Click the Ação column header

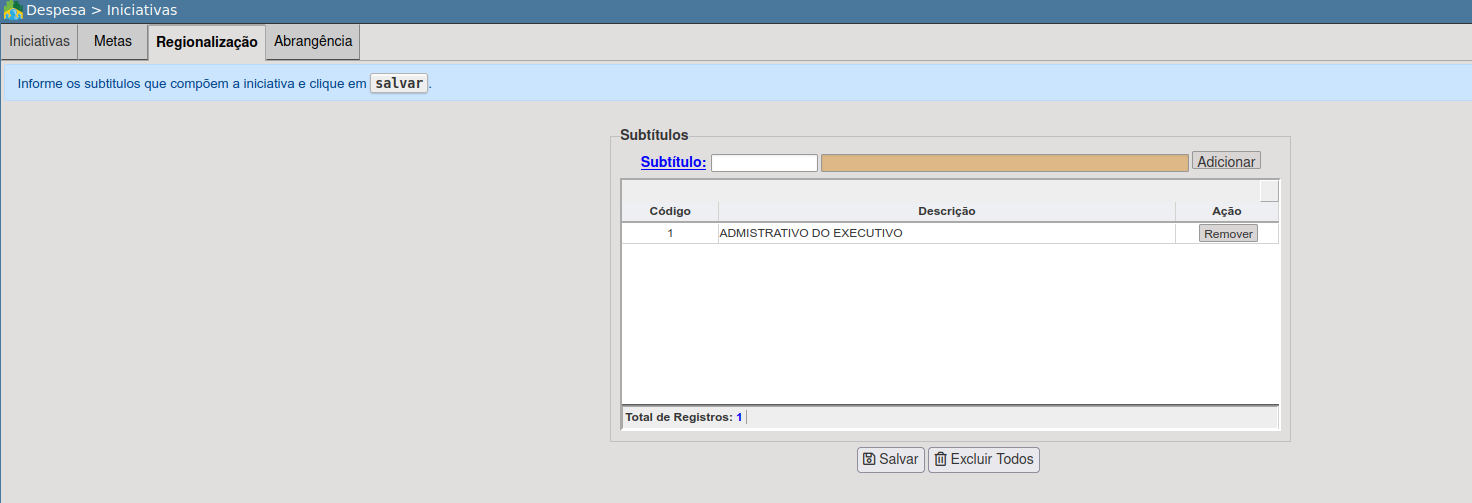click(x=1226, y=211)
